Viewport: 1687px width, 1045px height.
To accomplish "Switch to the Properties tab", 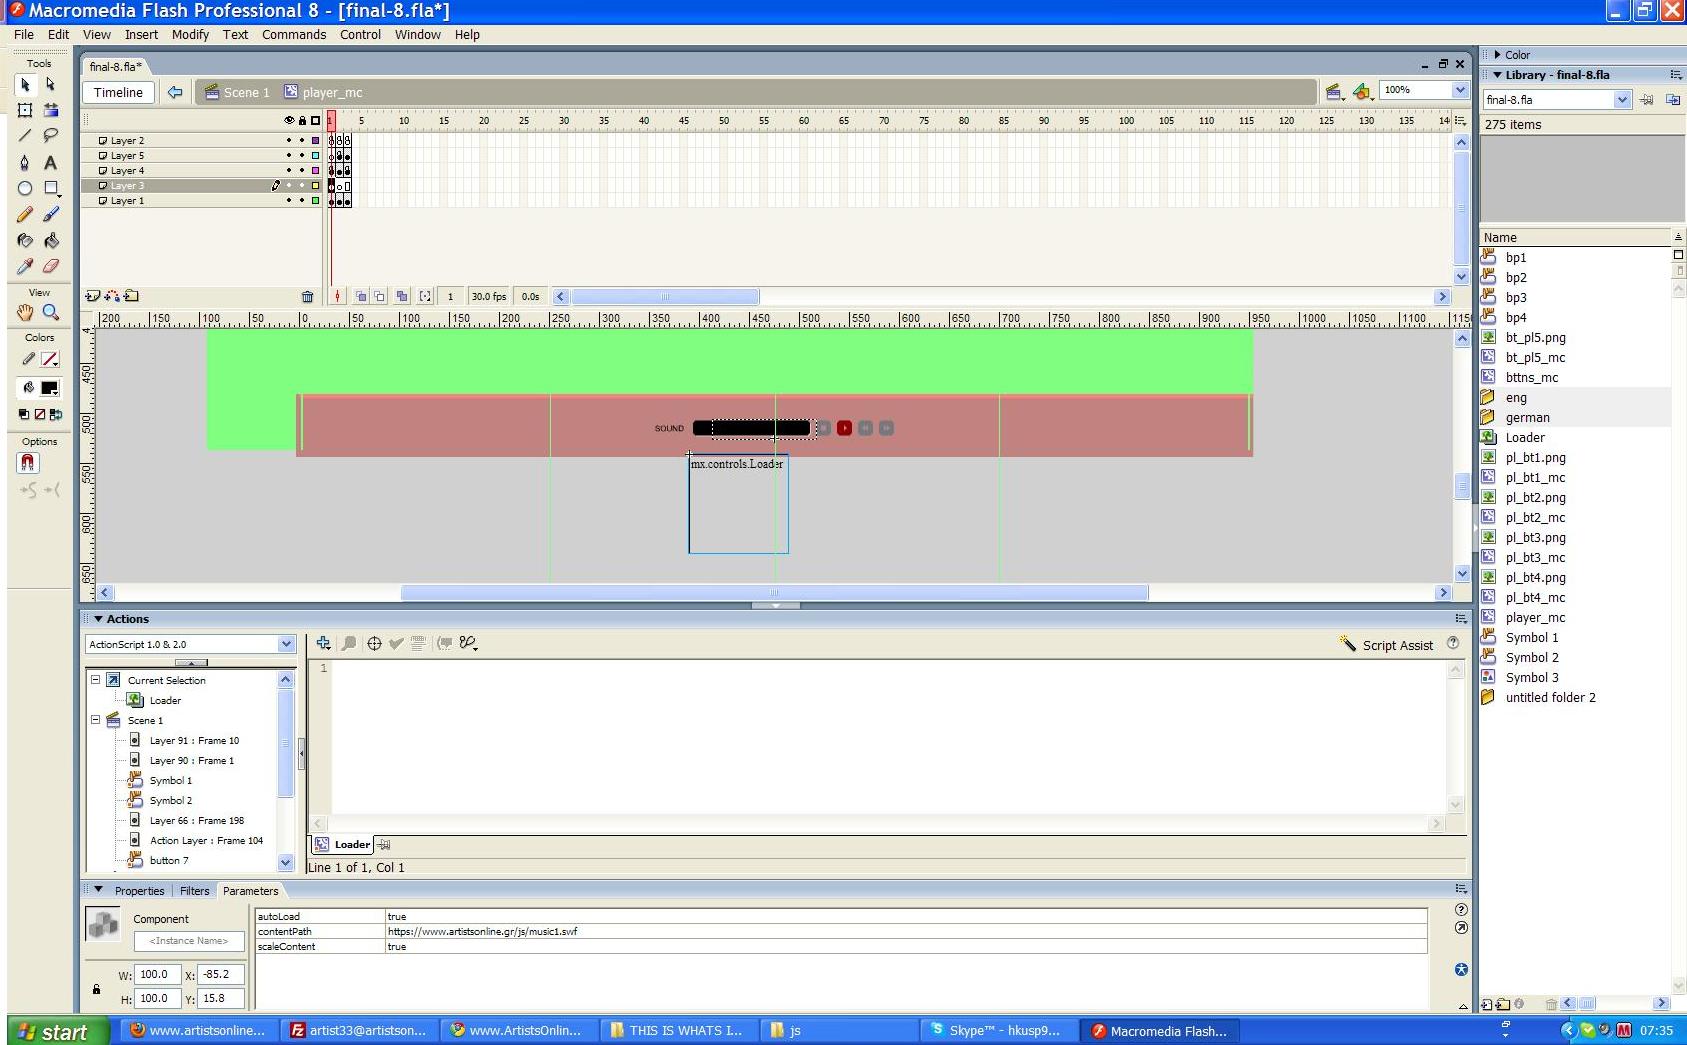I will (139, 891).
